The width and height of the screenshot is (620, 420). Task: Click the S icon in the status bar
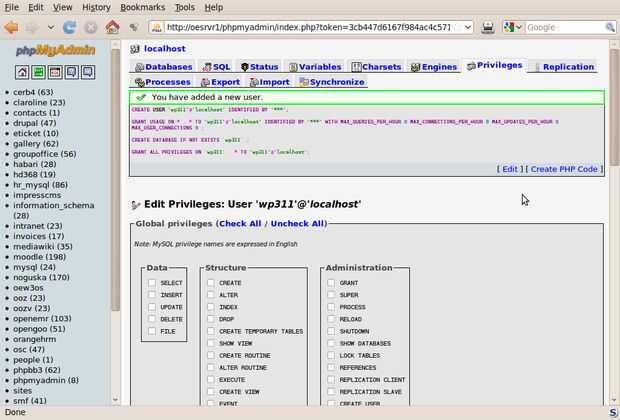[613, 412]
